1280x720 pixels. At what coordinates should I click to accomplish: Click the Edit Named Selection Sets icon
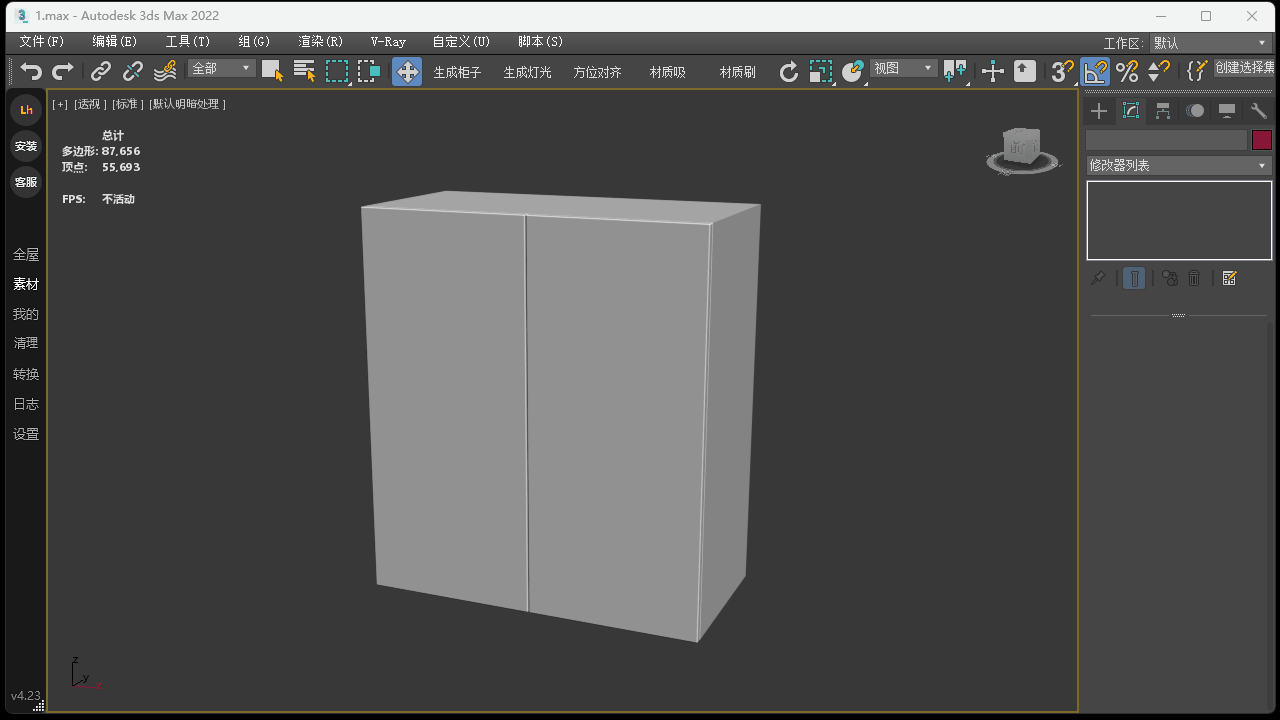[x=1196, y=71]
